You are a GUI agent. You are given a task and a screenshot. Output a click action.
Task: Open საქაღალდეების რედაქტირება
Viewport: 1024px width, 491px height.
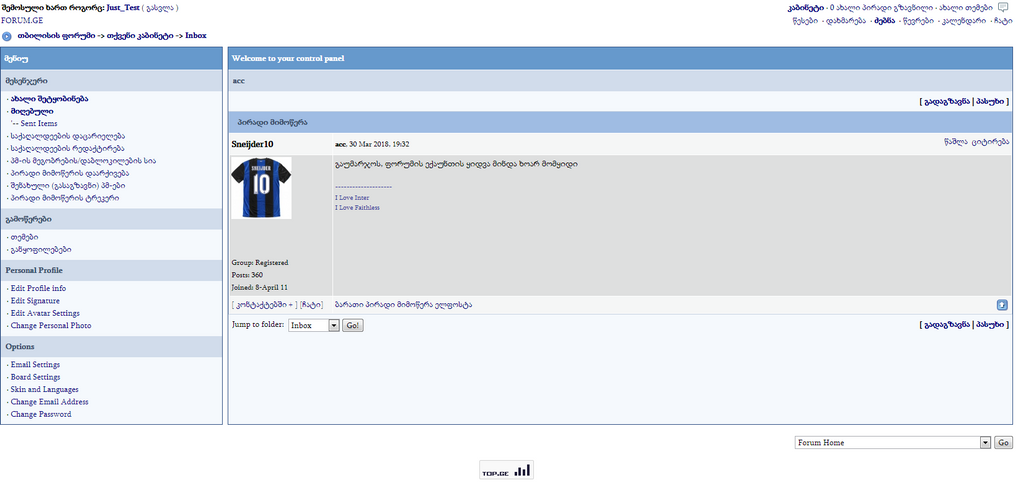[69, 149]
